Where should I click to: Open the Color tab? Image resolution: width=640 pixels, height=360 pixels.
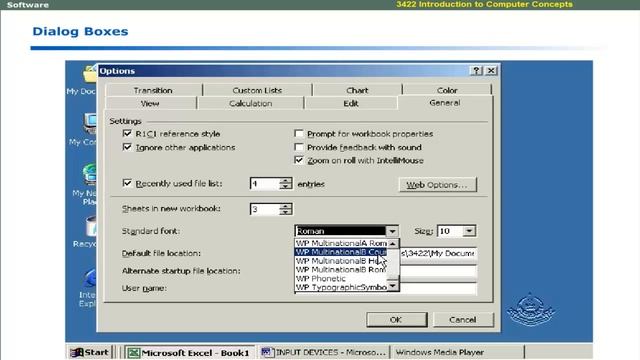(x=447, y=90)
